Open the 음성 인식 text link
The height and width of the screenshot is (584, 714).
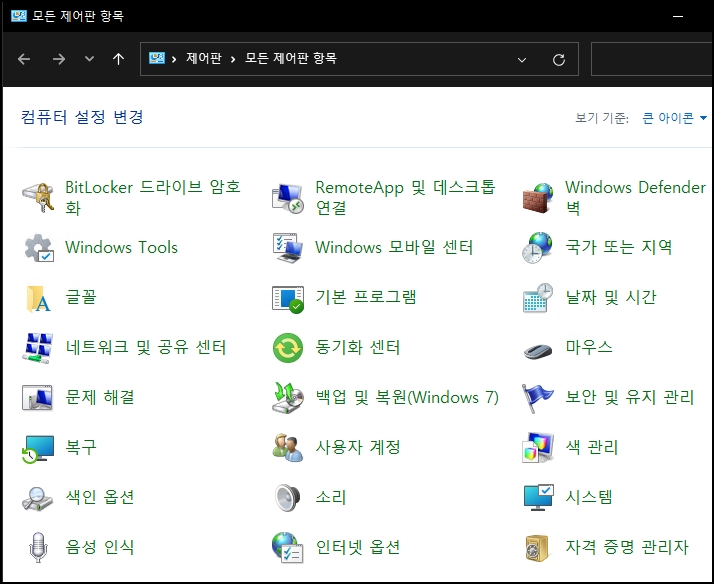pyautogui.click(x=100, y=547)
